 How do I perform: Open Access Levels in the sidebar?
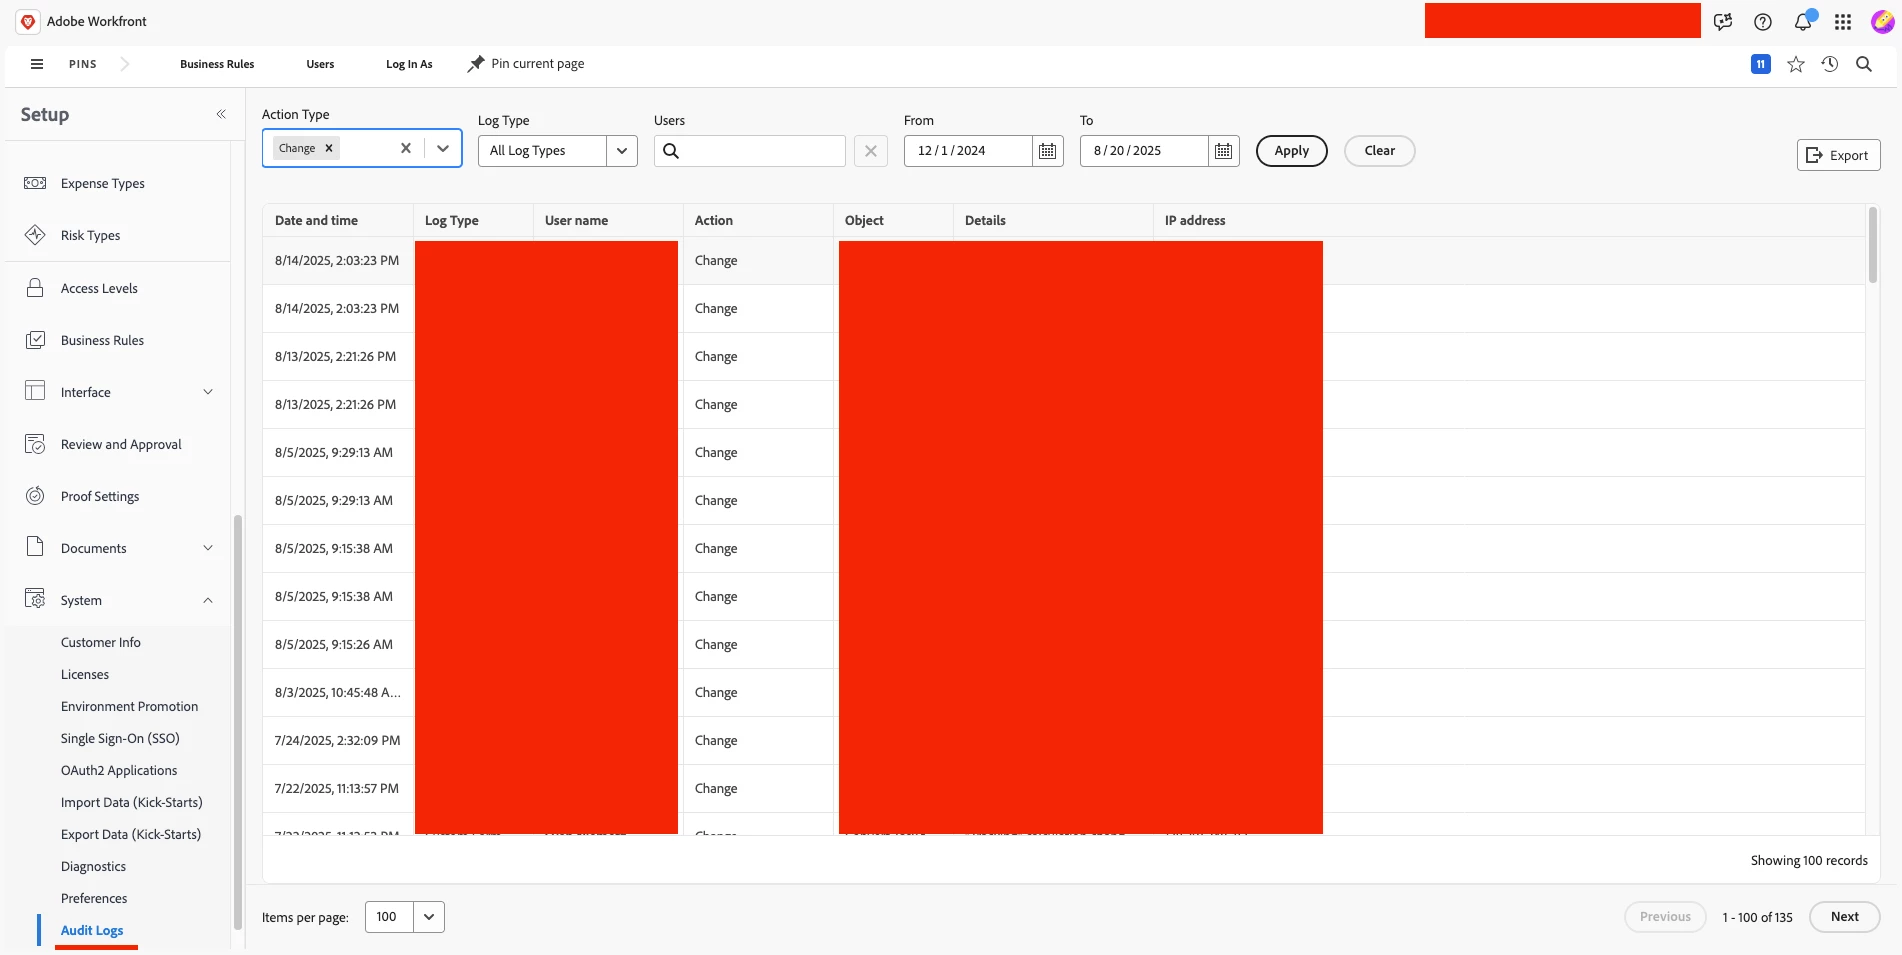[x=99, y=288]
